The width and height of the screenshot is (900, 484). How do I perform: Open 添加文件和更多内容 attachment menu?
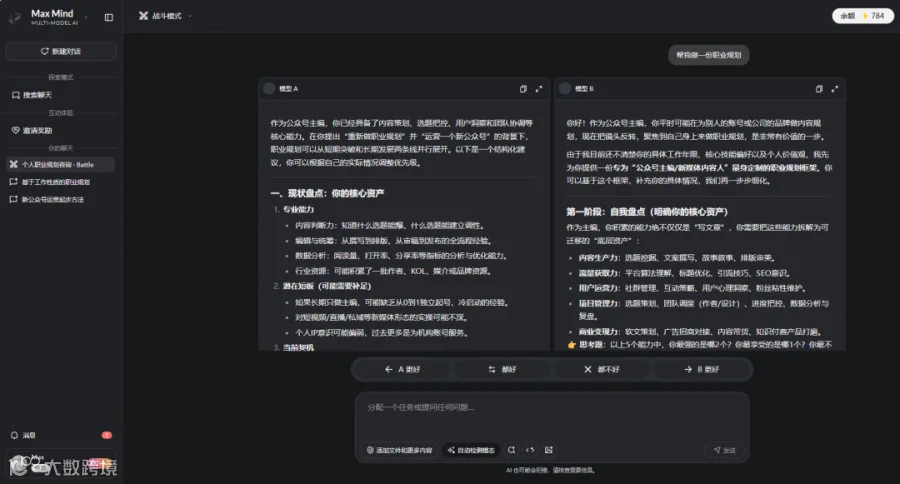tap(399, 450)
